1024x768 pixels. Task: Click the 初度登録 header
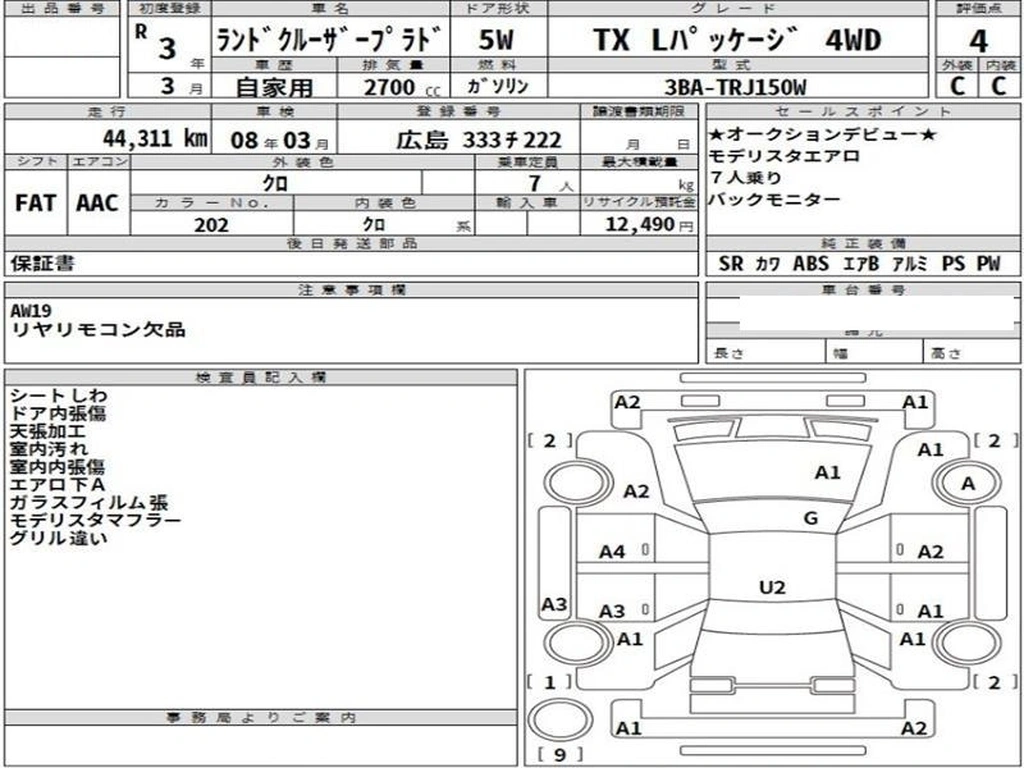pyautogui.click(x=170, y=8)
